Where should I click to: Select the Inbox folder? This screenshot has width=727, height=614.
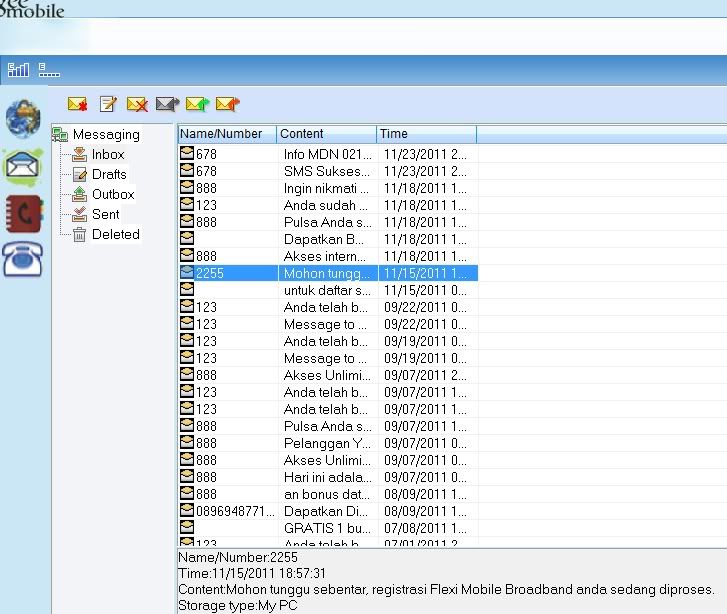click(x=108, y=155)
